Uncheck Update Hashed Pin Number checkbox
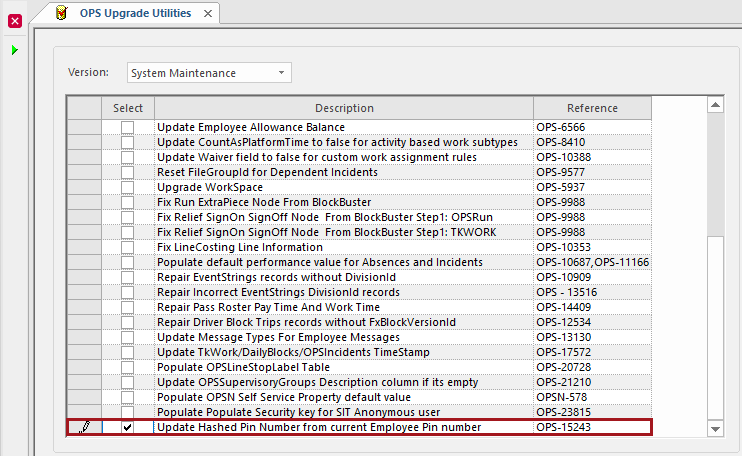 [x=127, y=427]
